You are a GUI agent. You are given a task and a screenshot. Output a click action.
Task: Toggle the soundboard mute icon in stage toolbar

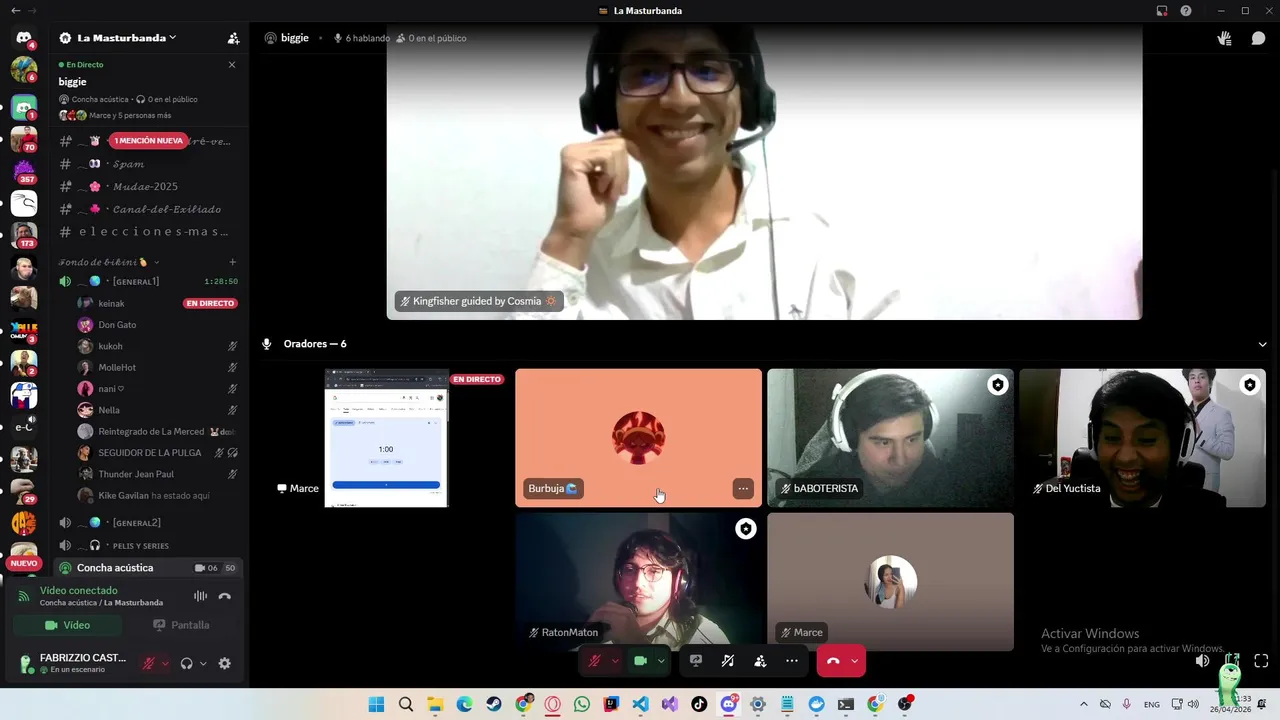(728, 660)
